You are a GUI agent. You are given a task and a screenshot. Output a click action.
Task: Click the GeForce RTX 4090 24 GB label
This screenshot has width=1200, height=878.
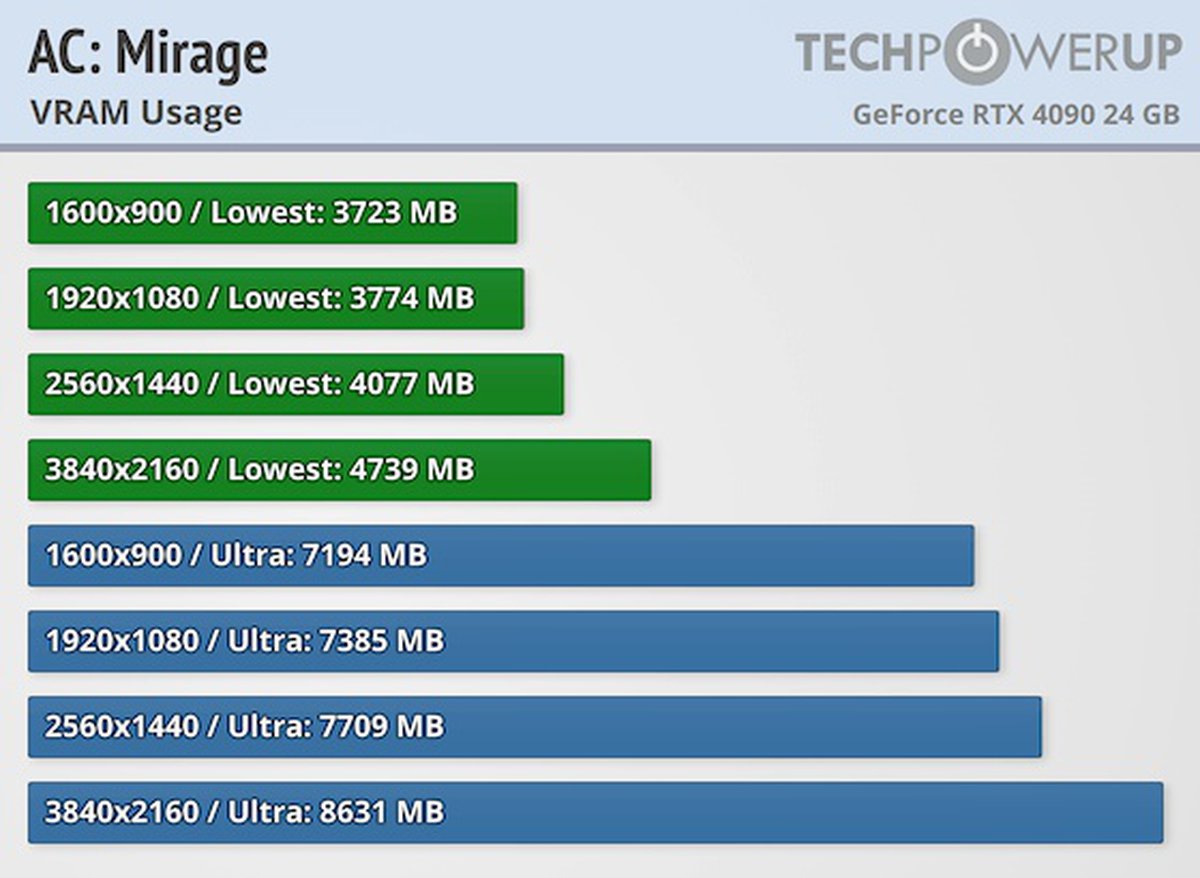coord(1016,114)
